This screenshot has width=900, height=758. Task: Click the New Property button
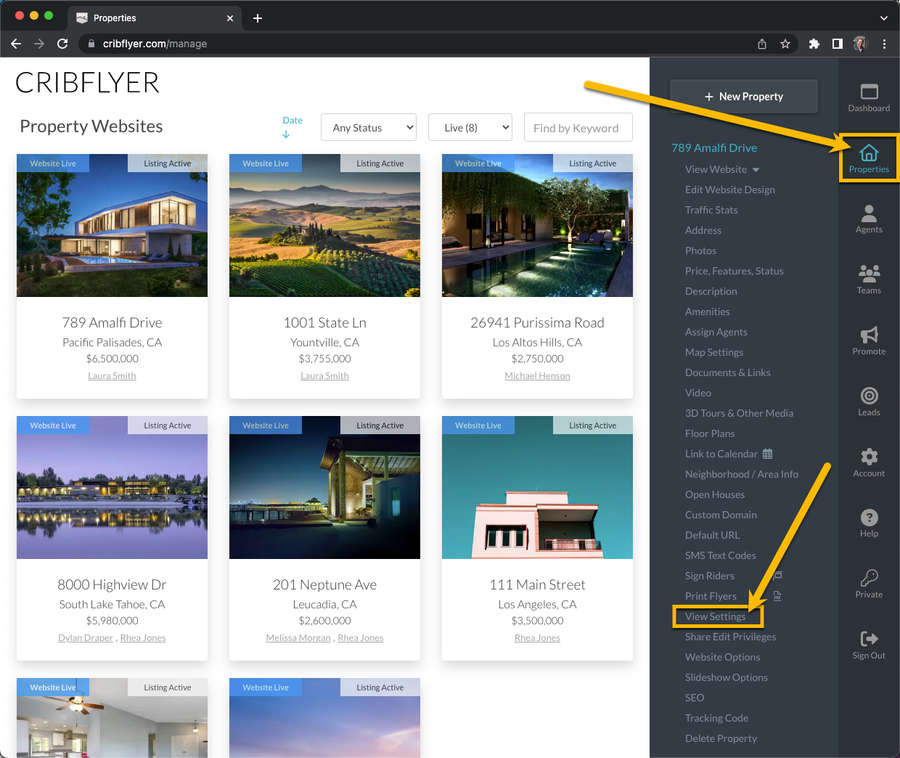click(x=744, y=96)
